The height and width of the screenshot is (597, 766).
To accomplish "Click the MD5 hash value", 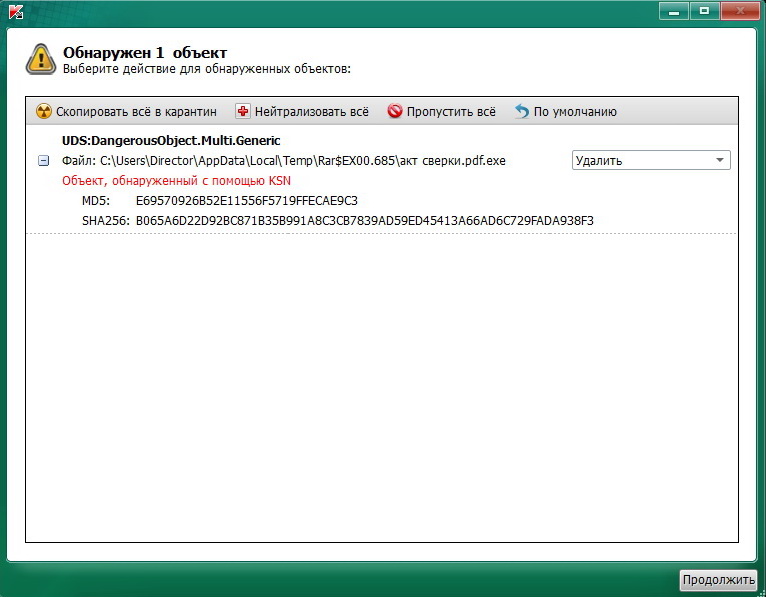I will 247,201.
